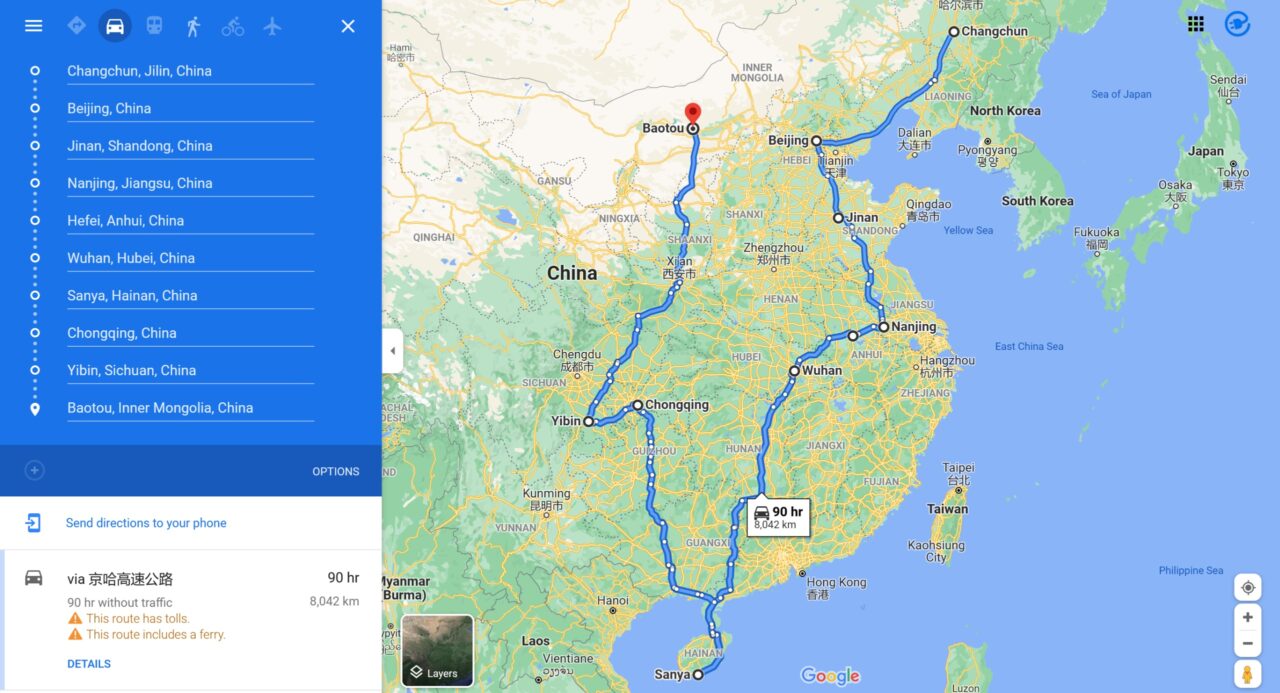1280x693 pixels.
Task: Zoom out on the map
Action: pos(1247,643)
